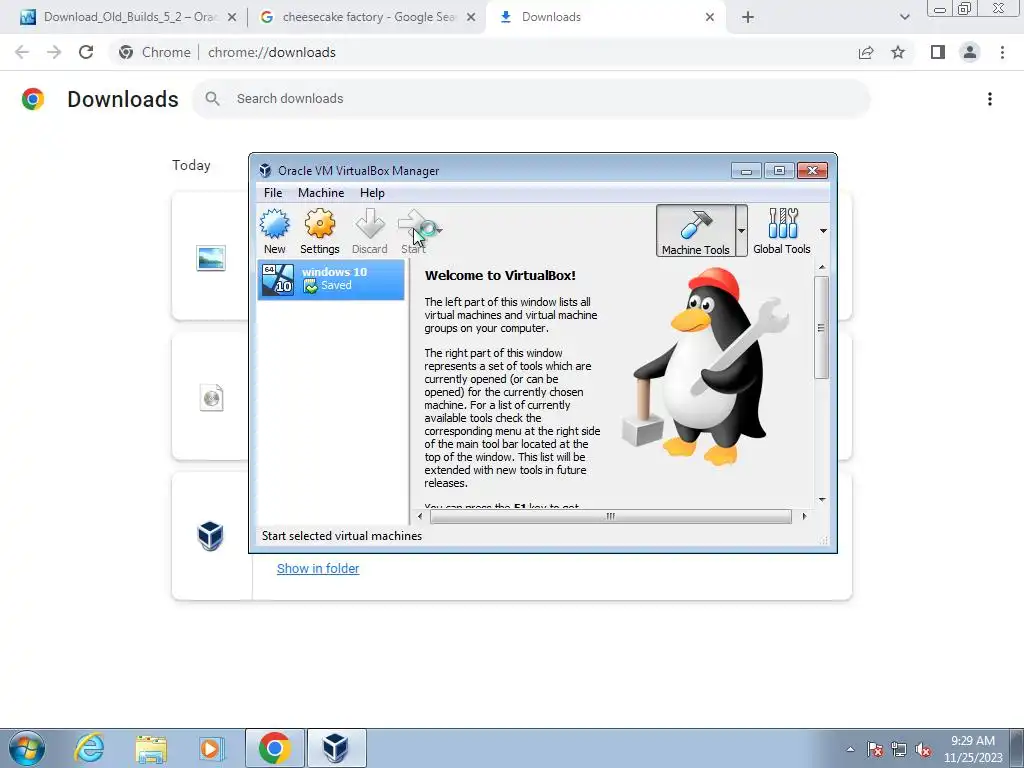Image resolution: width=1024 pixels, height=768 pixels.
Task: Click the Search downloads field
Action: (531, 99)
